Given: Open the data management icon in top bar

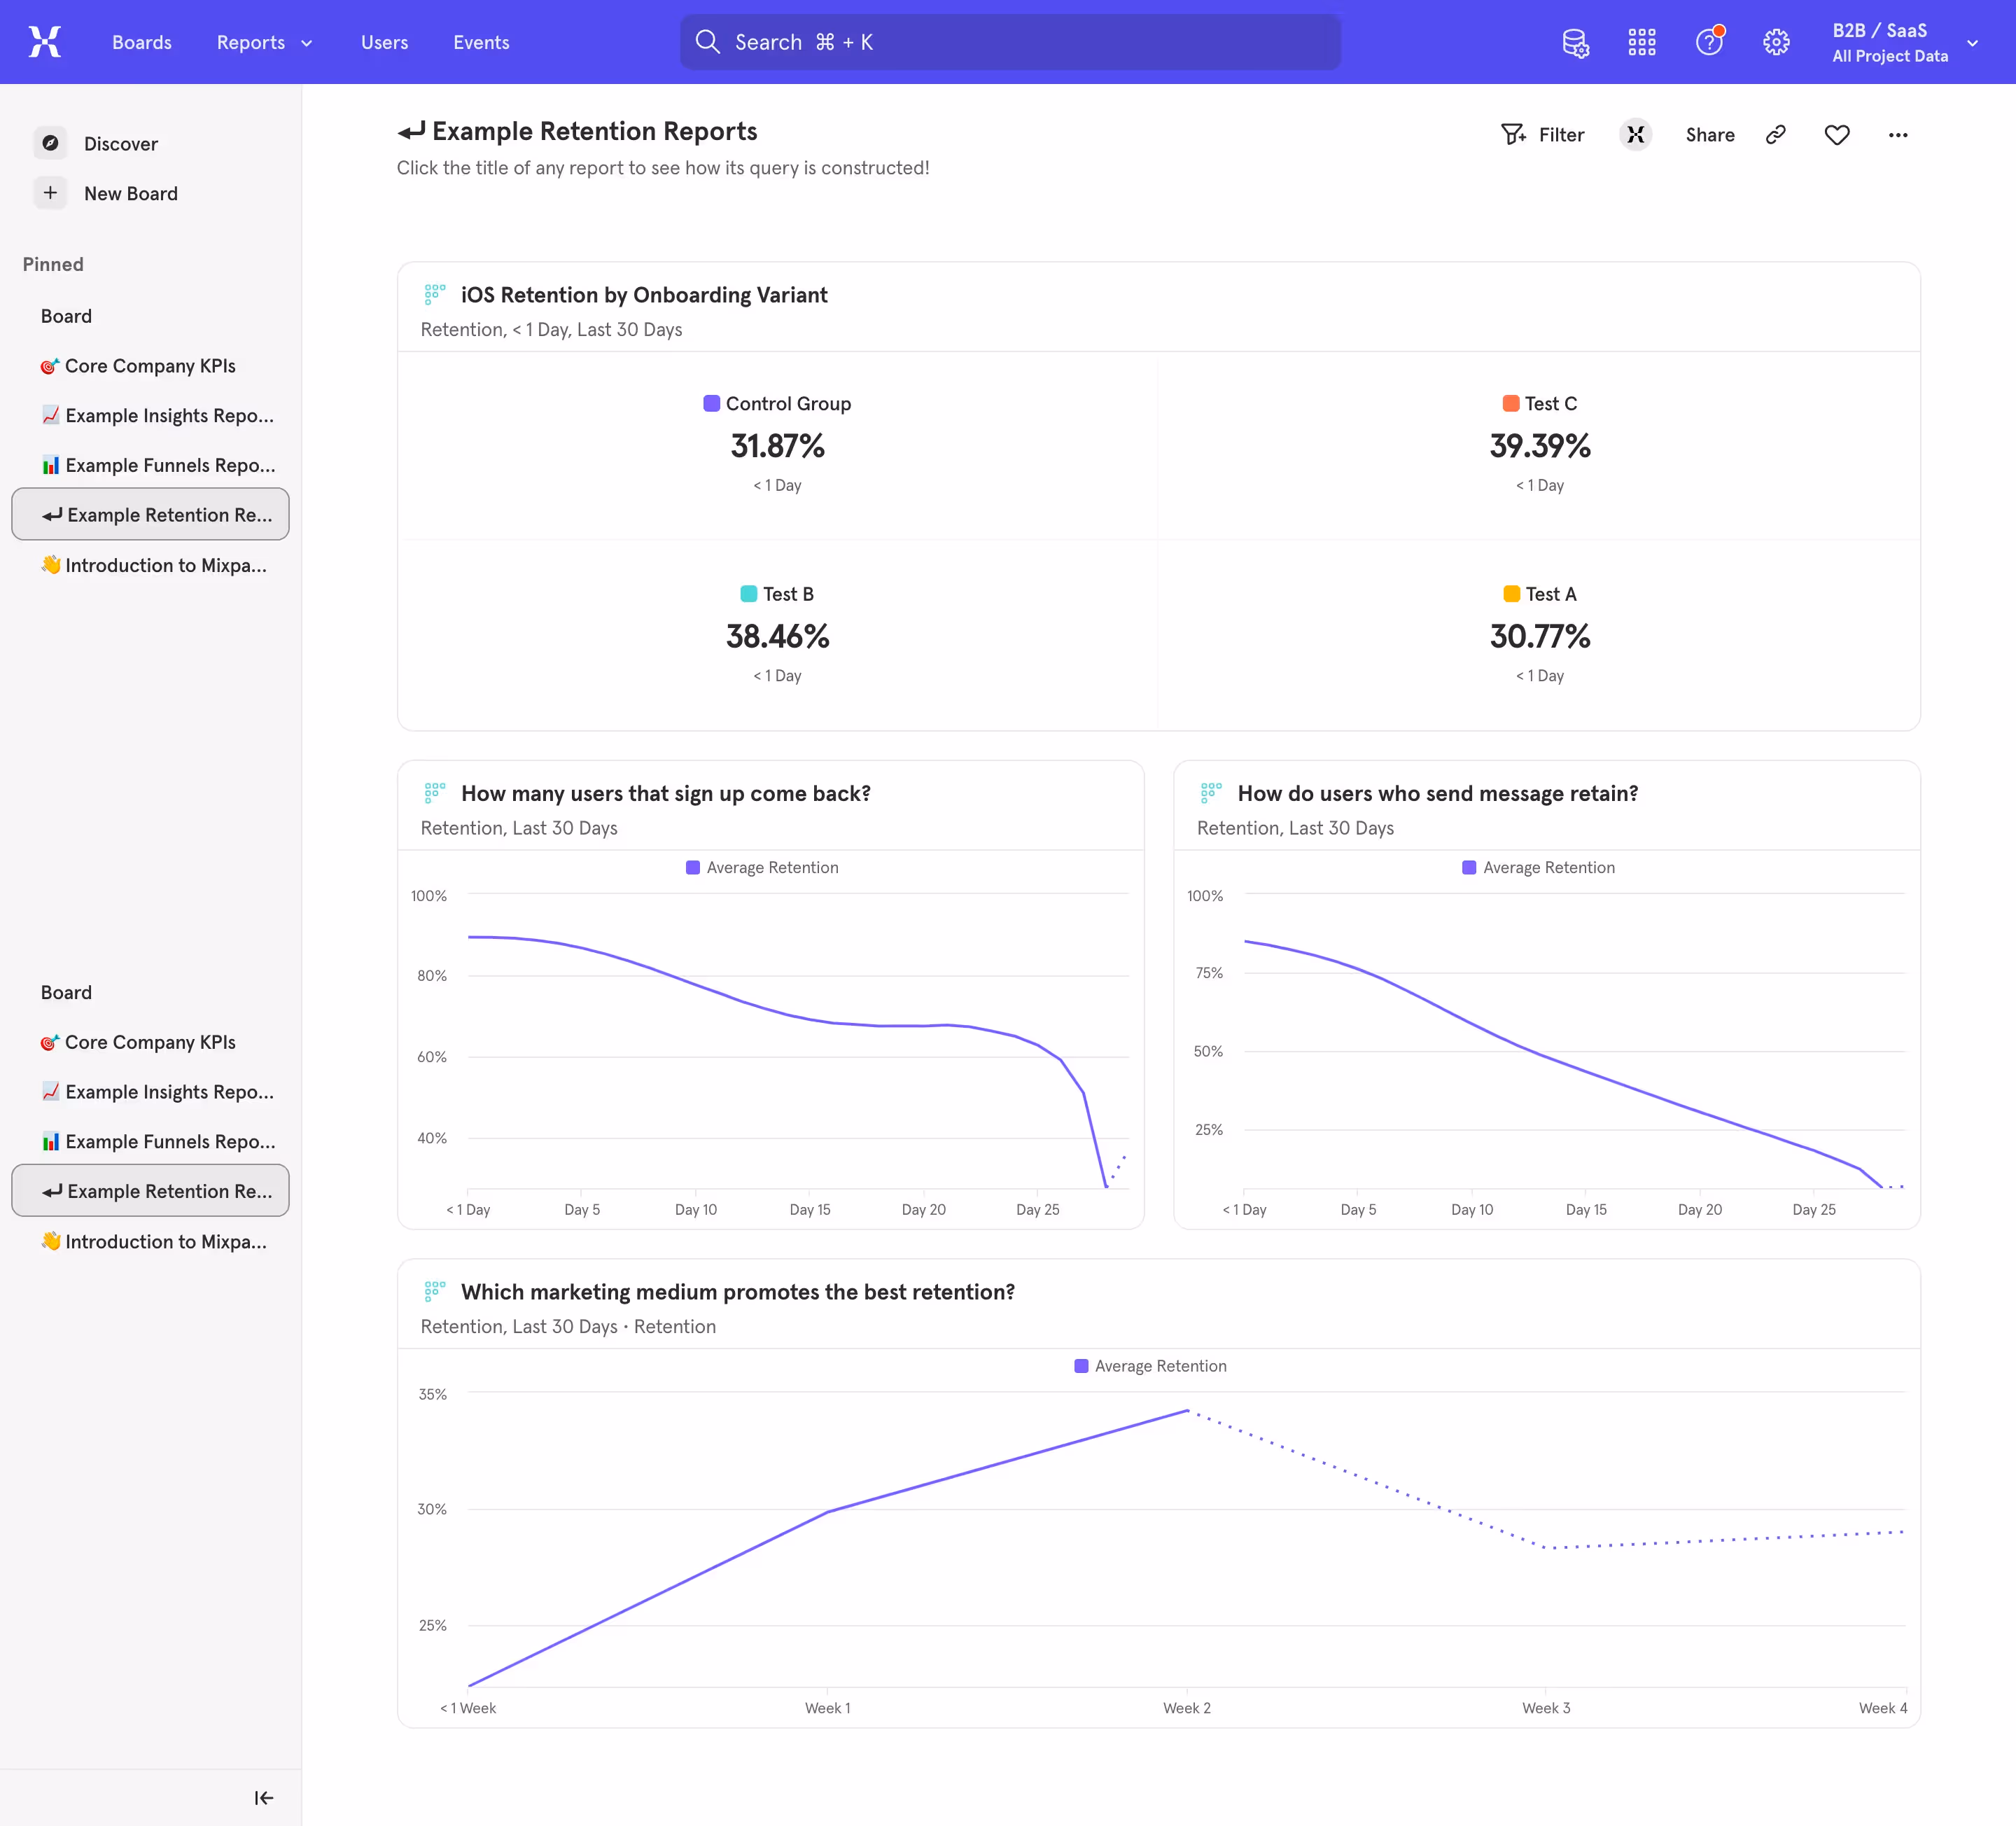Looking at the screenshot, I should point(1575,42).
